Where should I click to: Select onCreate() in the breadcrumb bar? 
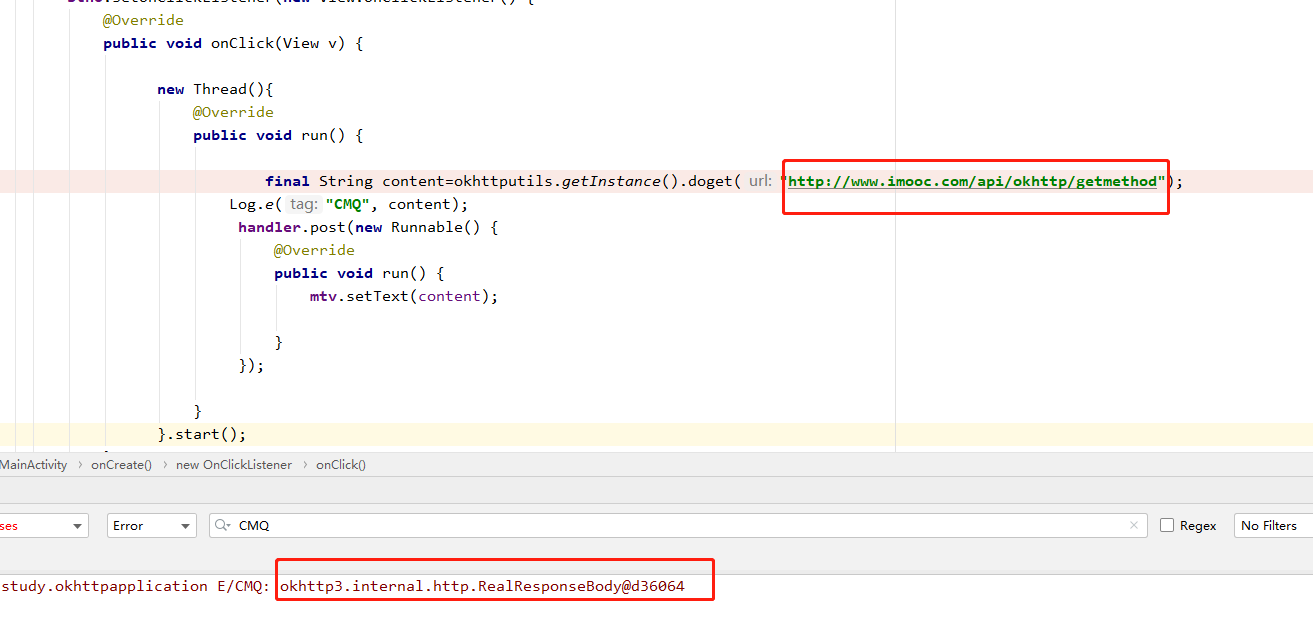pyautogui.click(x=121, y=464)
